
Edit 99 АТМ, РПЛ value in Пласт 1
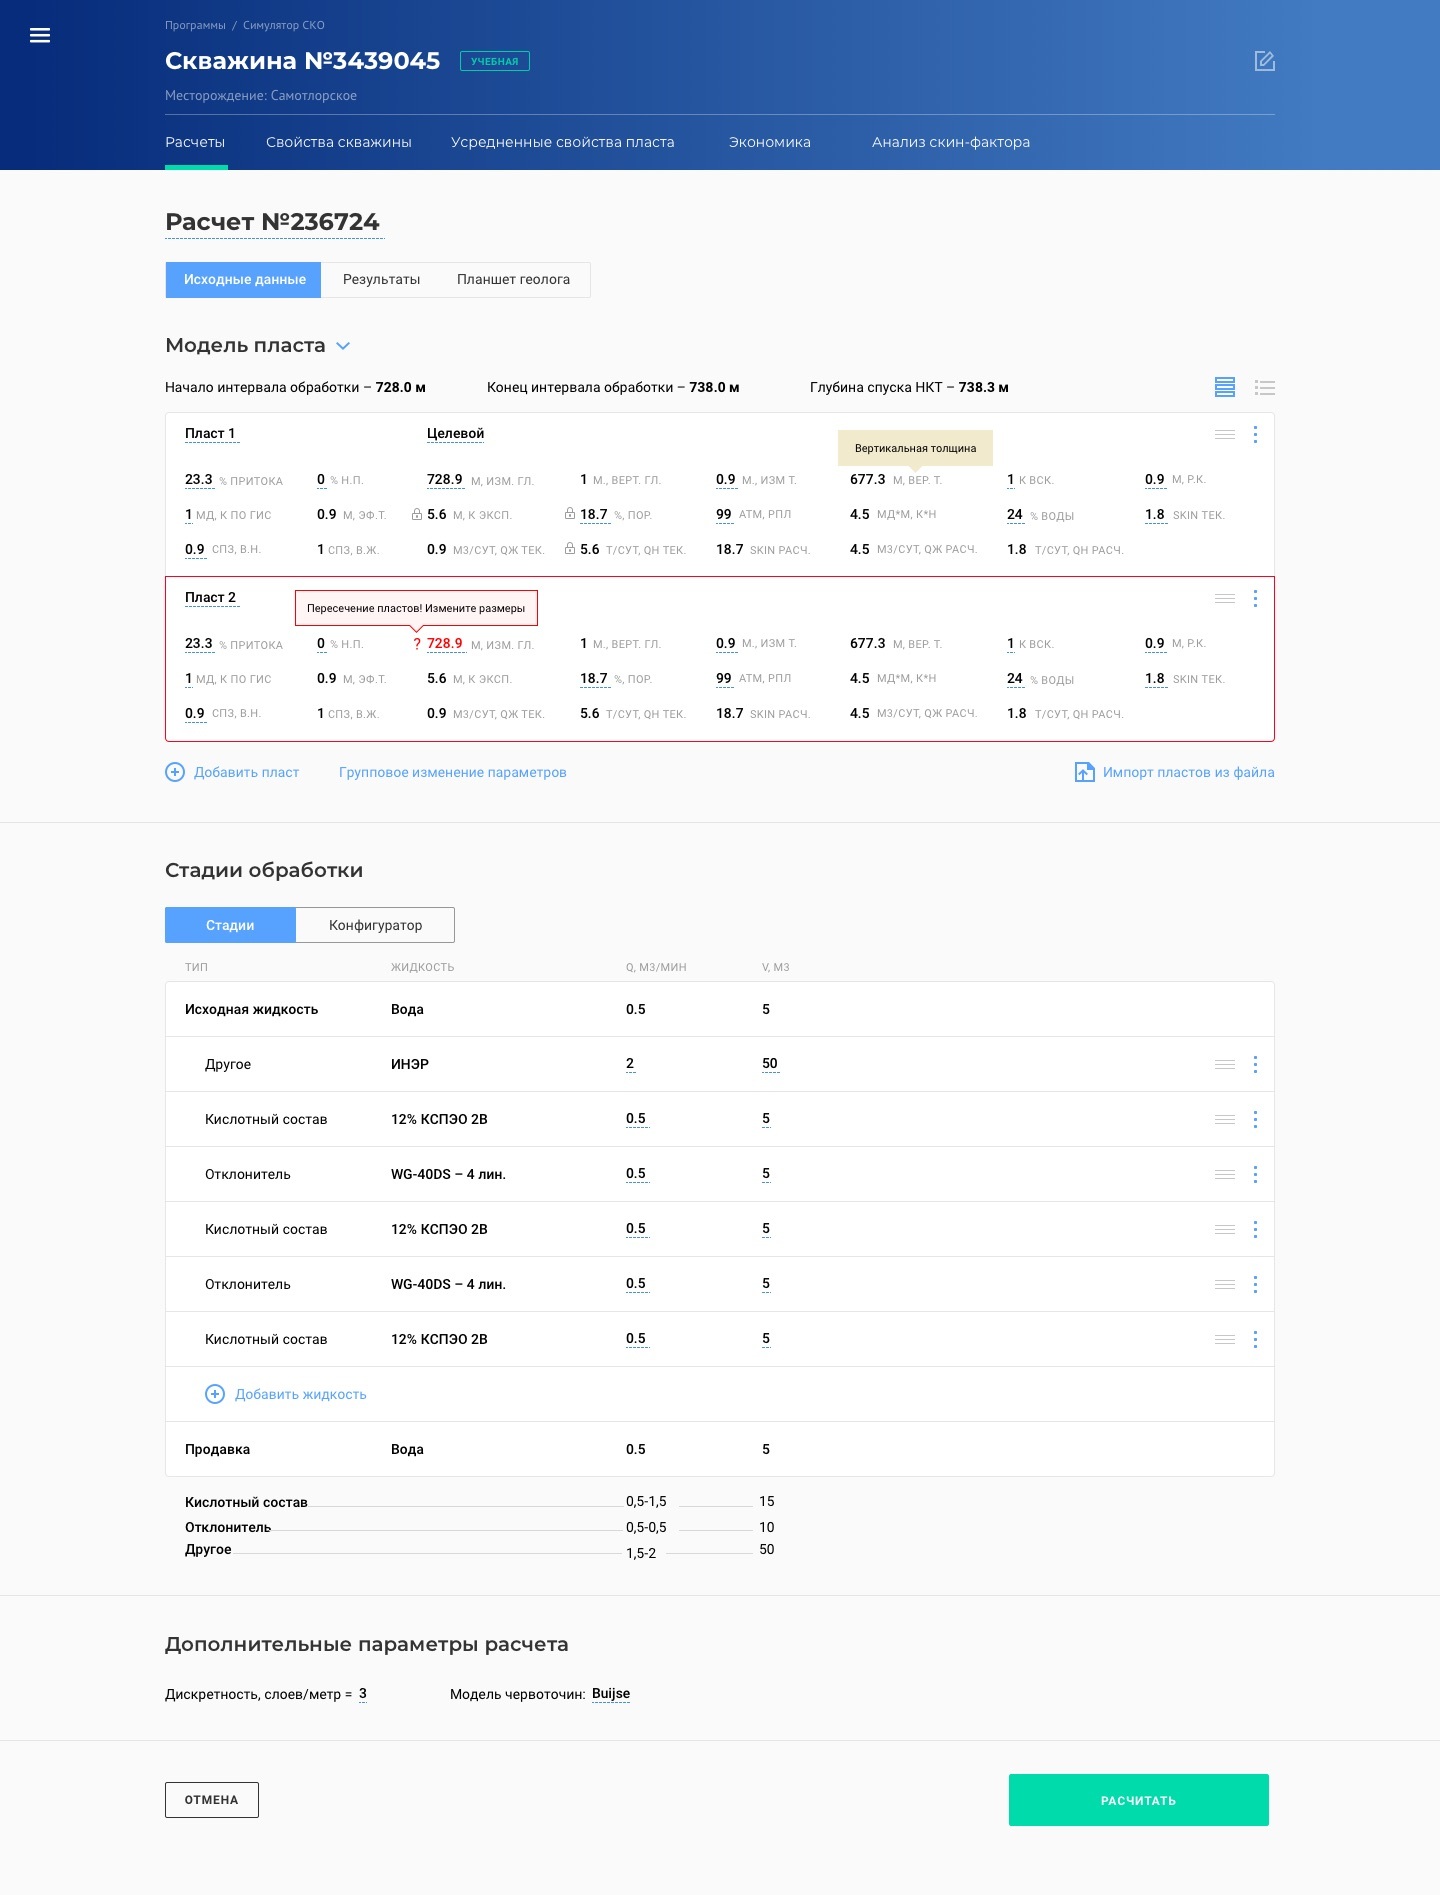click(x=724, y=514)
